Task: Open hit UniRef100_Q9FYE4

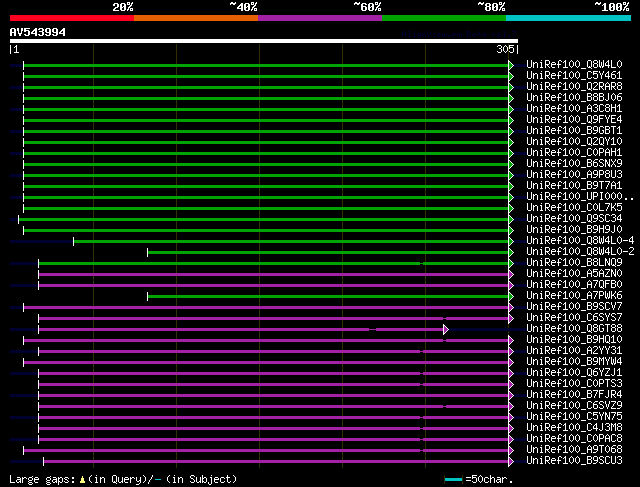Action: (574, 120)
